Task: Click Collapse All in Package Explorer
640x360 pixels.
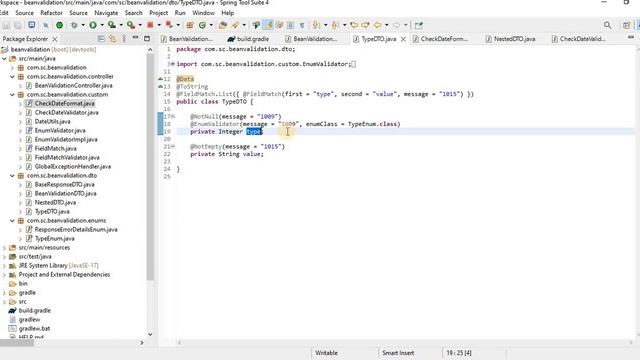Action: tap(101, 39)
